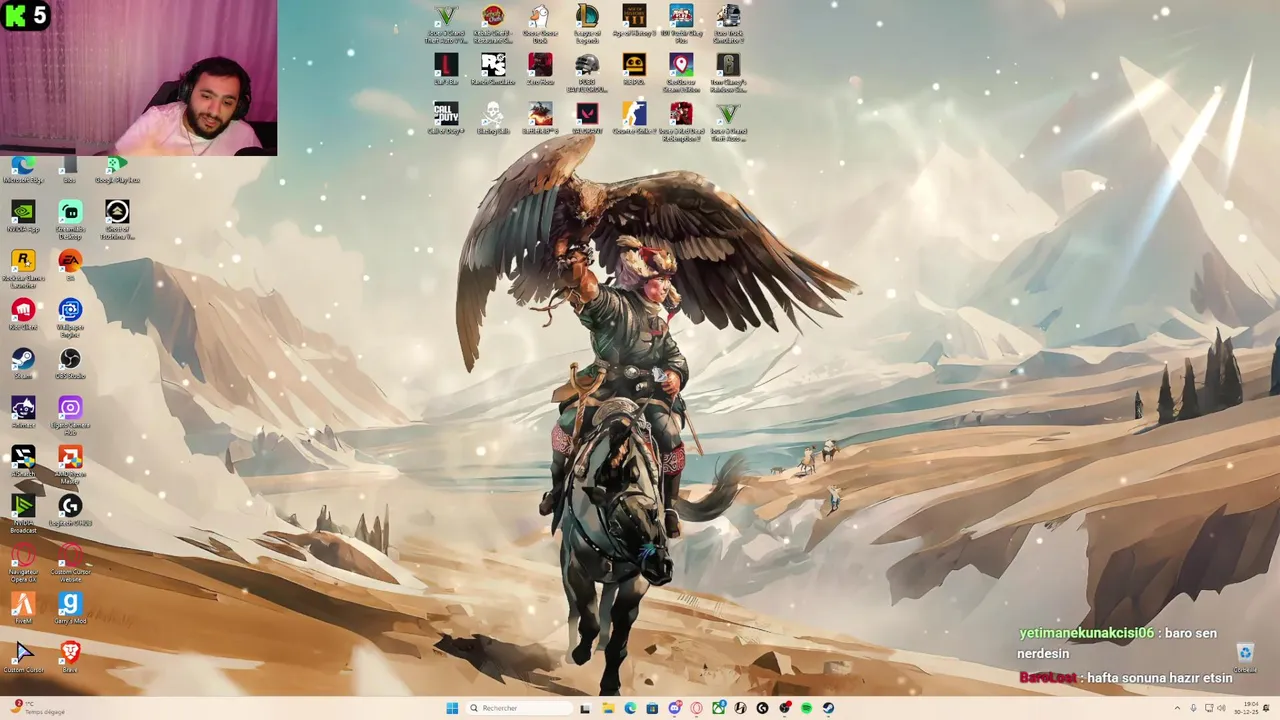Open Rockstar Games Launcher icon
Image resolution: width=1280 pixels, height=720 pixels.
pos(23,269)
